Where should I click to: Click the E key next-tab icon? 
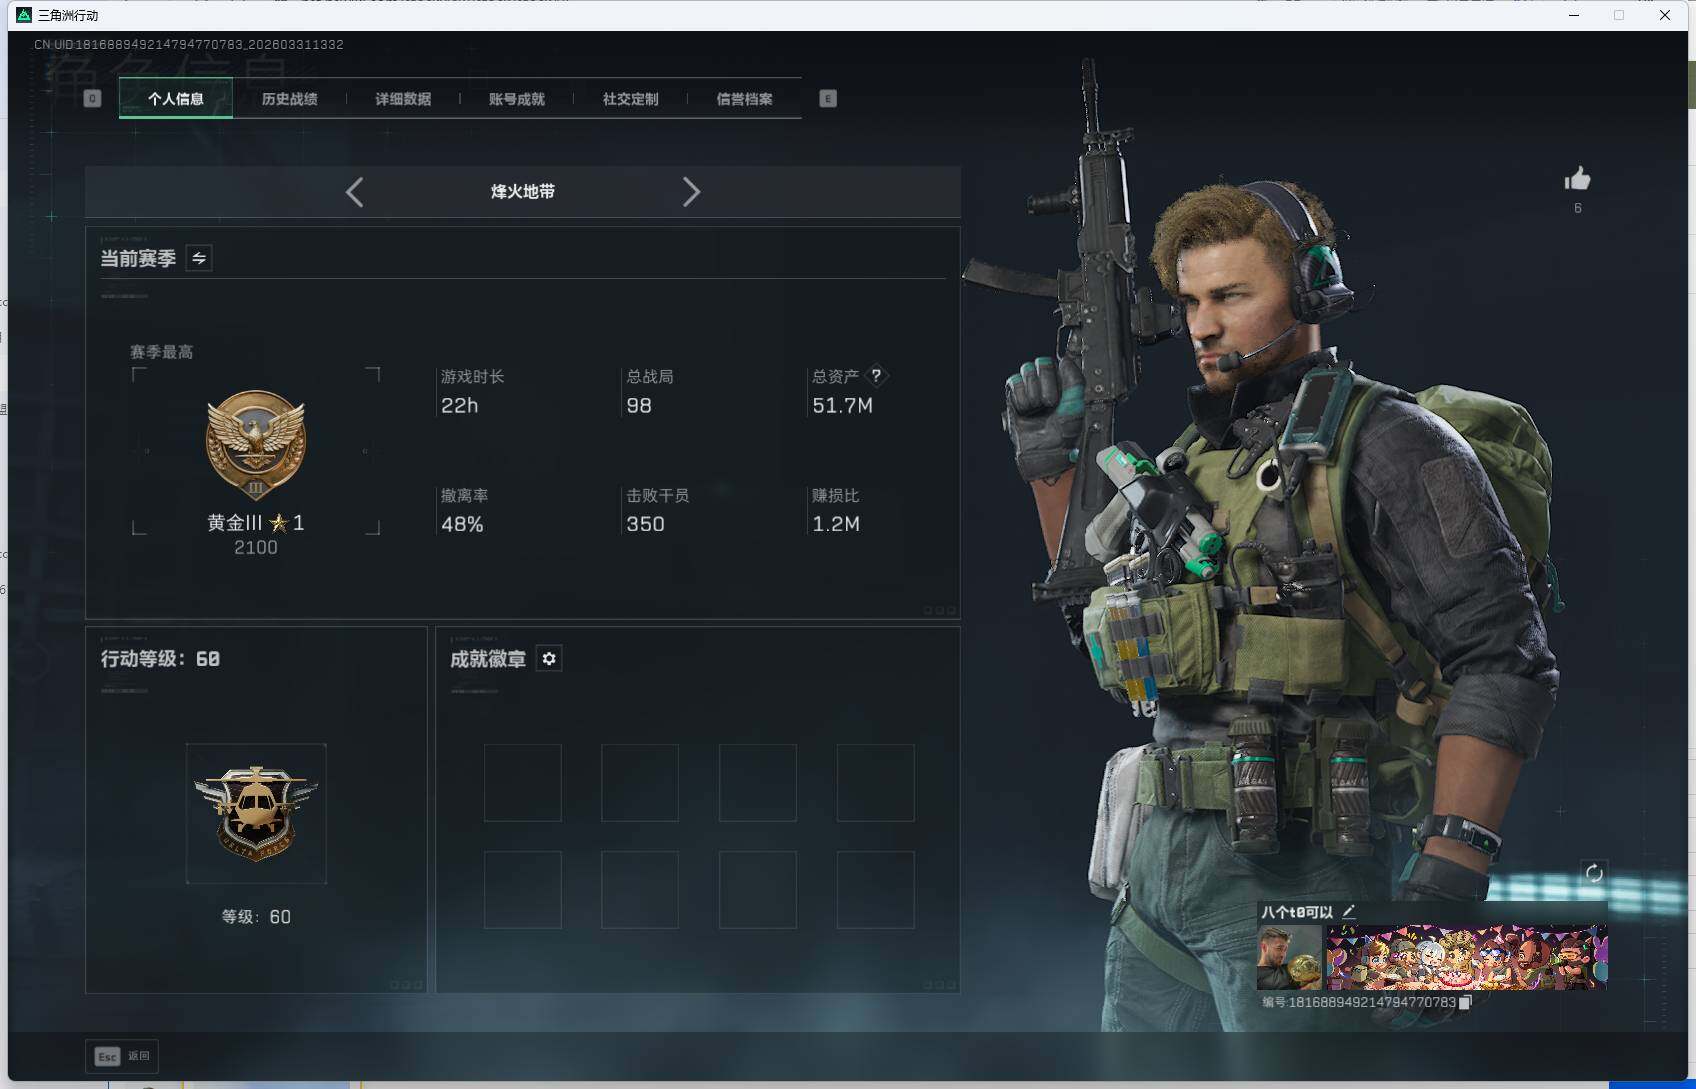(x=828, y=98)
